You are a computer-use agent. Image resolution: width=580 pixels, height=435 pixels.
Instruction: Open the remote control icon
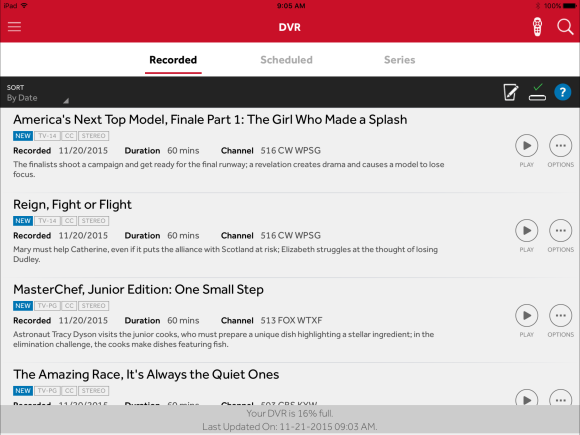tap(537, 27)
